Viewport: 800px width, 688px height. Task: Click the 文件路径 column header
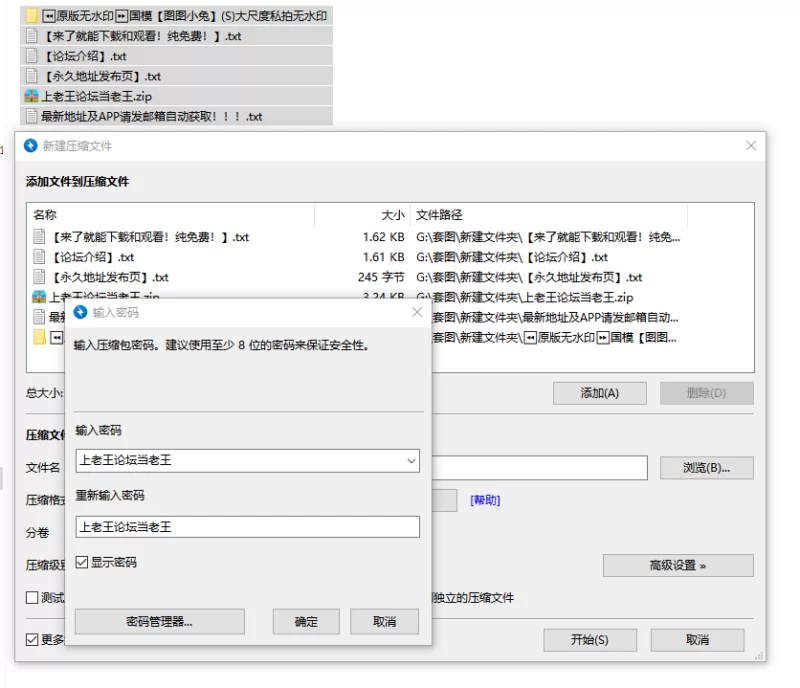pyautogui.click(x=549, y=215)
